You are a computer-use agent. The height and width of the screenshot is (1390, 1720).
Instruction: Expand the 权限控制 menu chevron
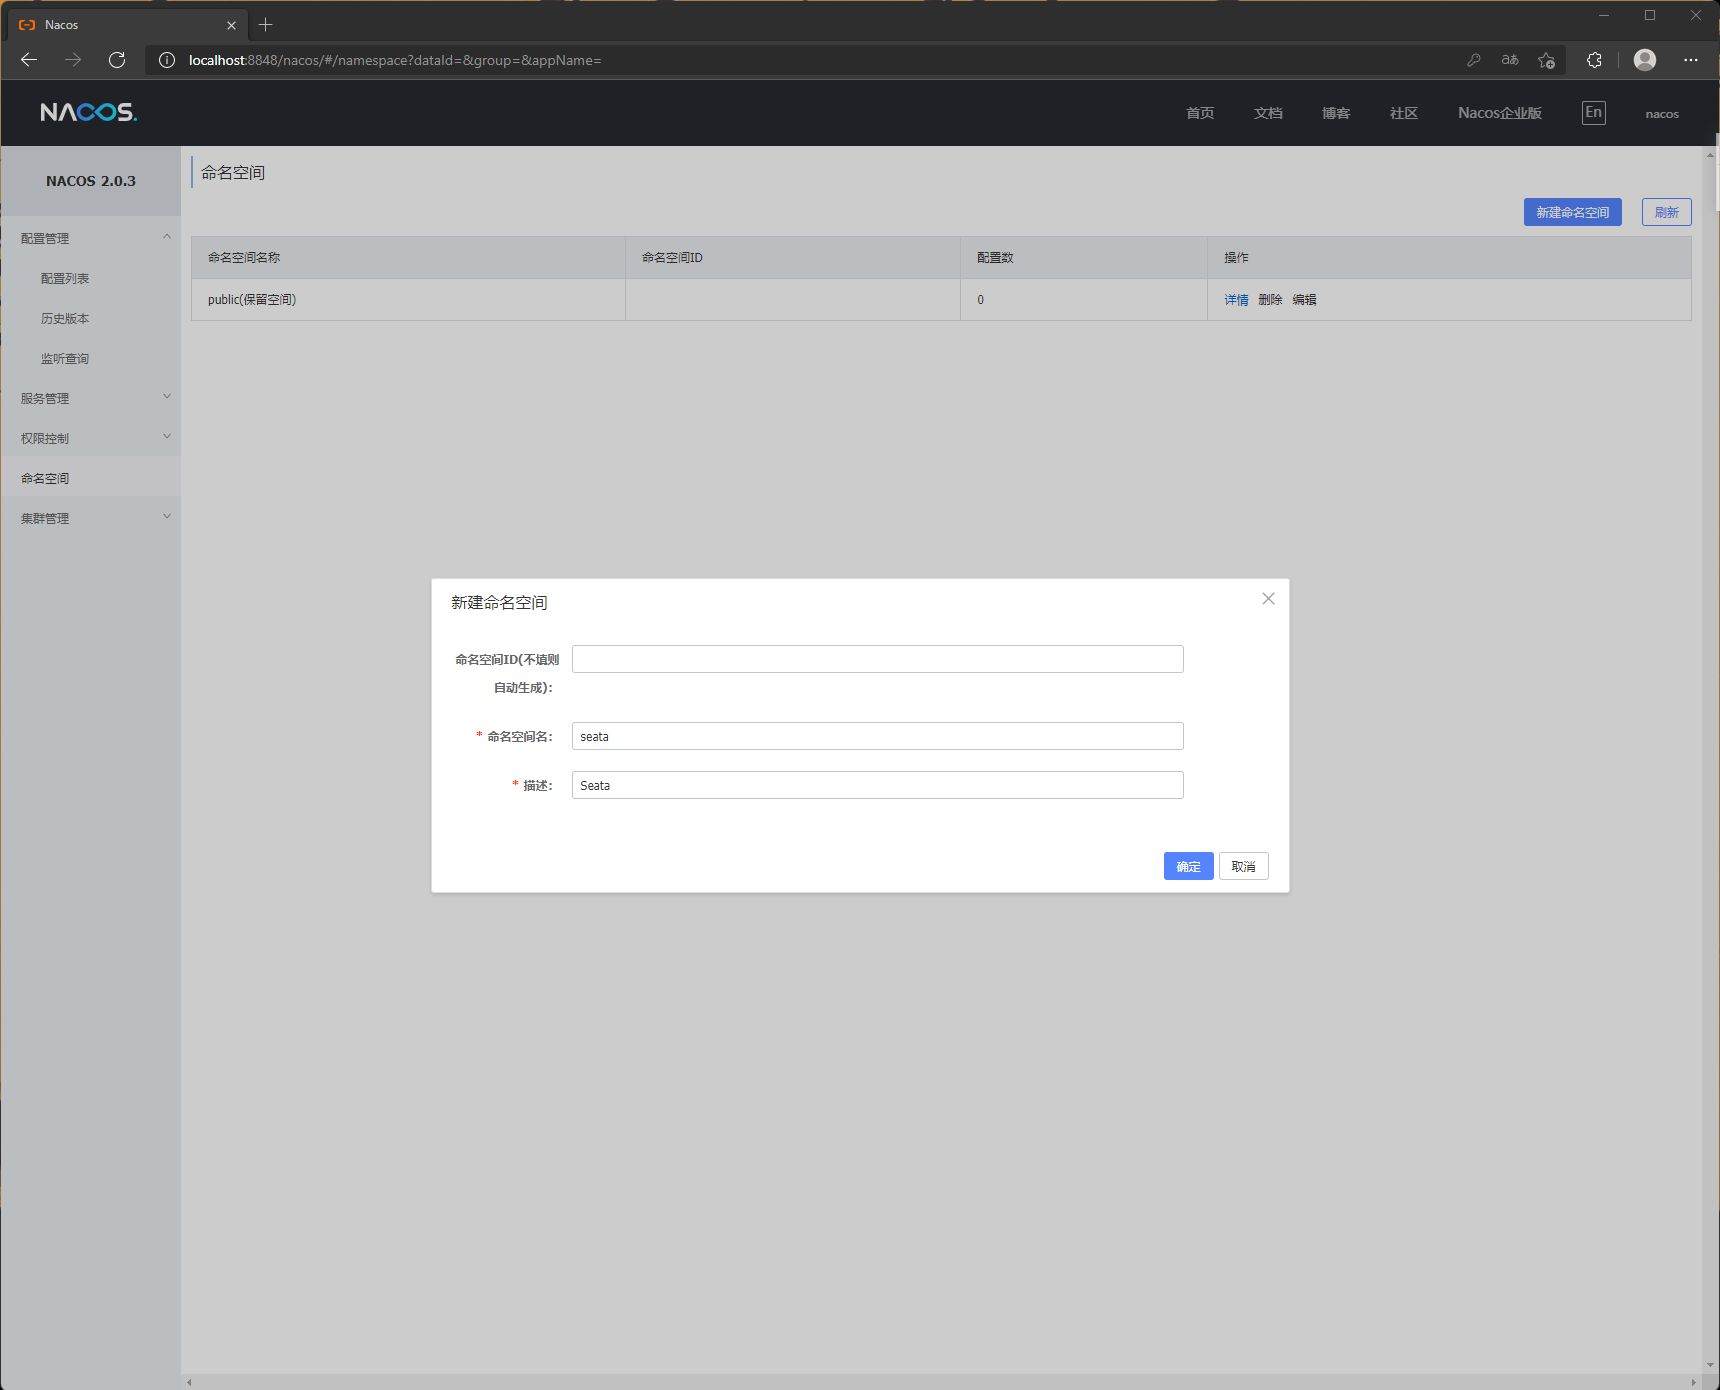(x=167, y=437)
